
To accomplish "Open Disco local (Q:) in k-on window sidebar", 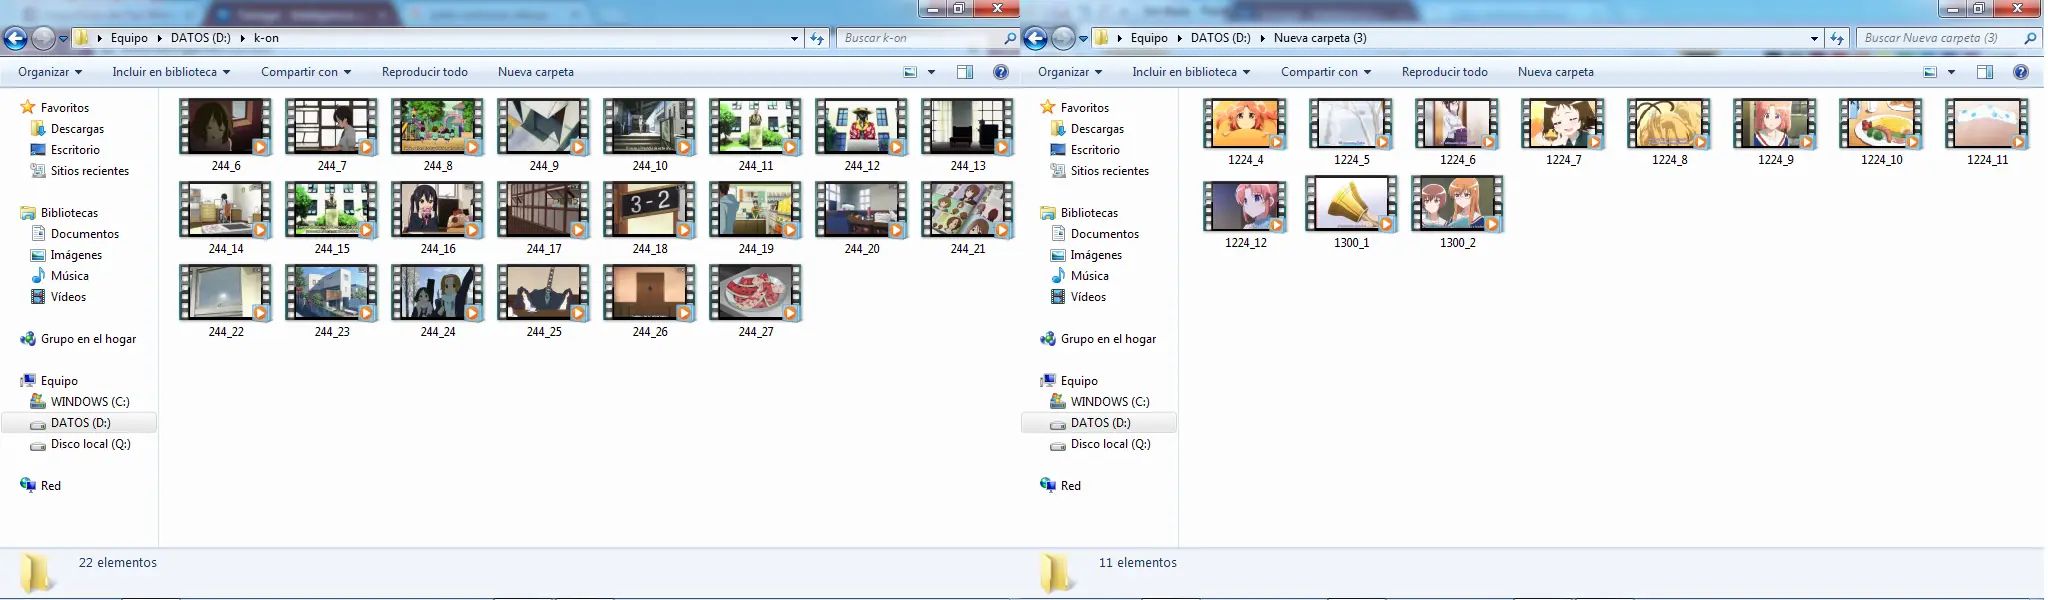I will coord(90,444).
